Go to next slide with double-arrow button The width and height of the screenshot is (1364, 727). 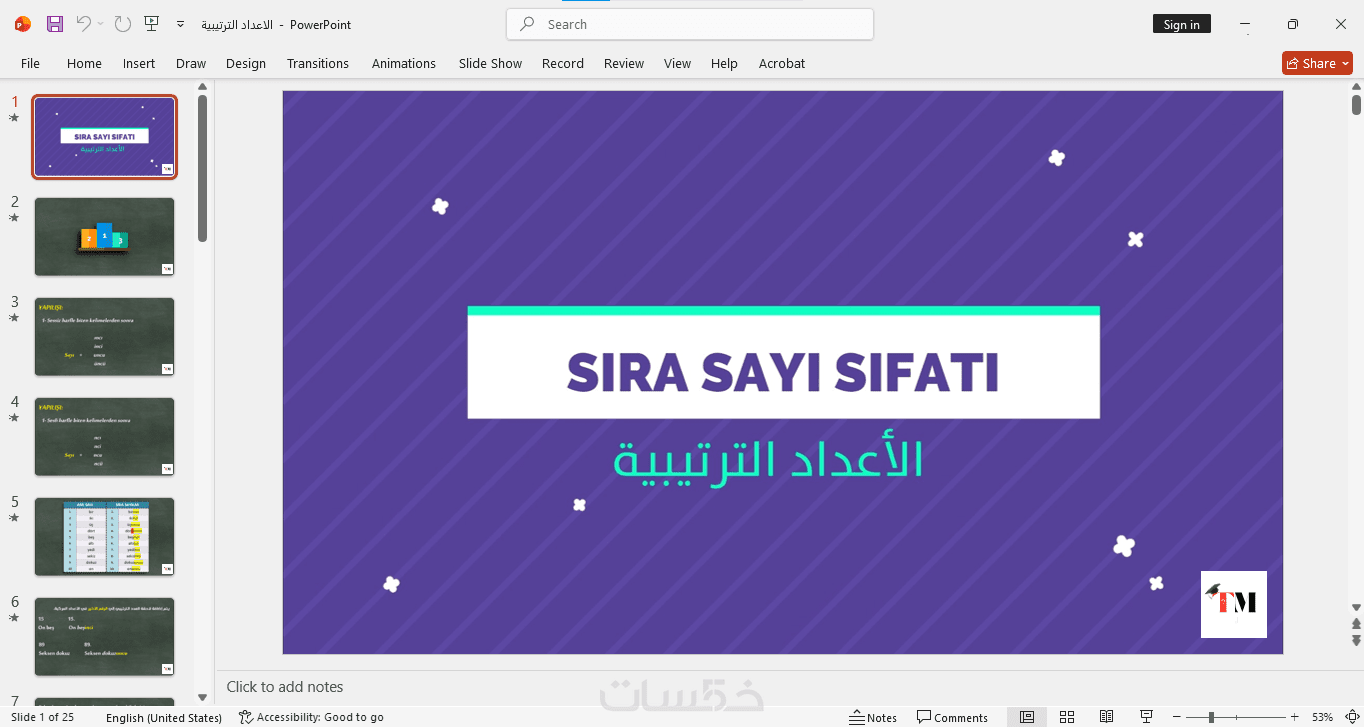(x=1356, y=640)
